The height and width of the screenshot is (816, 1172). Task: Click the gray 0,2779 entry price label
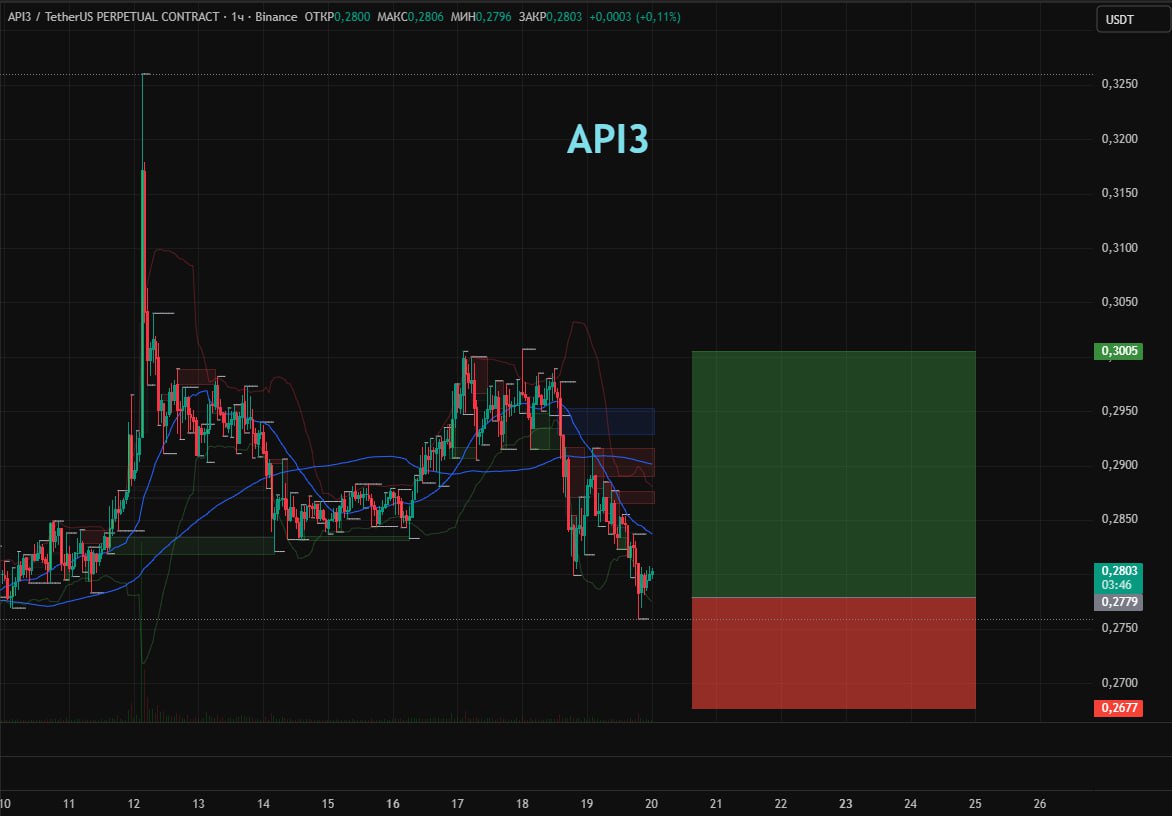(x=1118, y=602)
